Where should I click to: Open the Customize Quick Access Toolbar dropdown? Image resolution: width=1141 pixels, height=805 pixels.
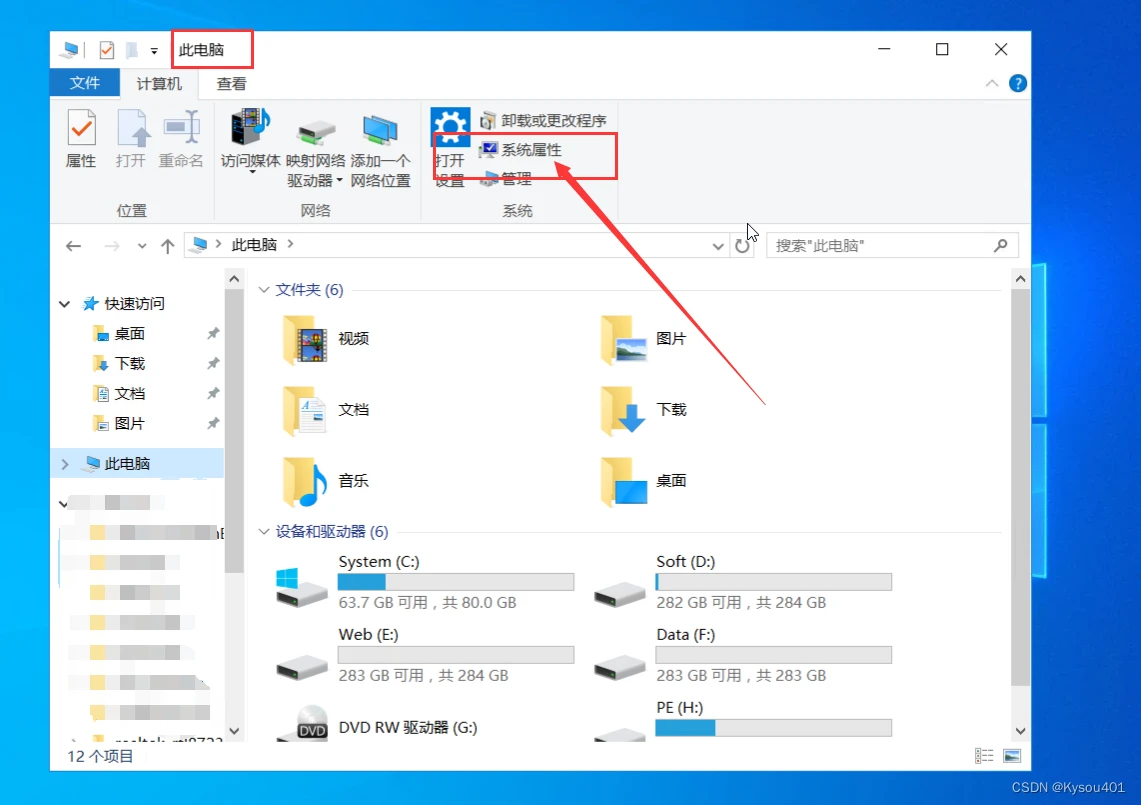click(154, 51)
